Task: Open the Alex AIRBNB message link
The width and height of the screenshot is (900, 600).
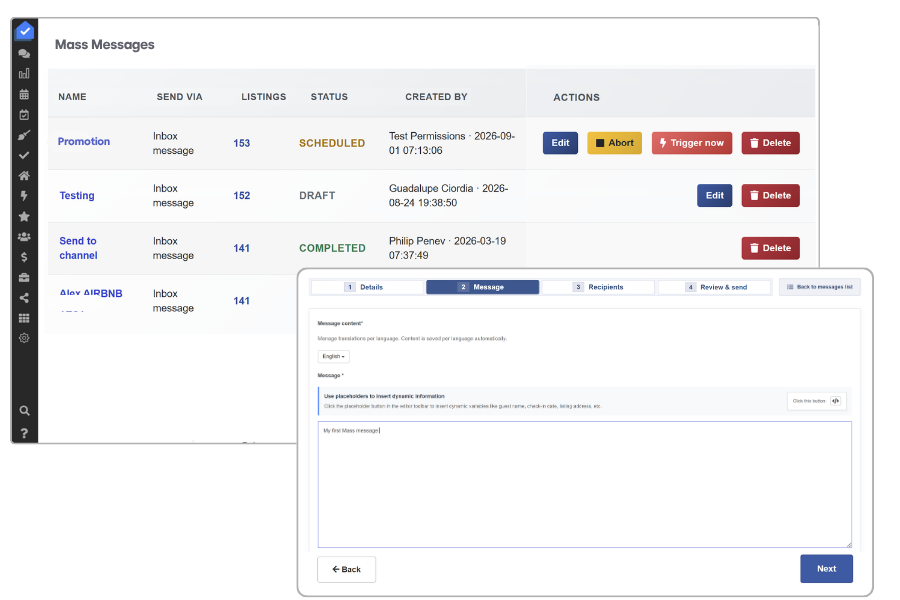Action: [x=91, y=293]
